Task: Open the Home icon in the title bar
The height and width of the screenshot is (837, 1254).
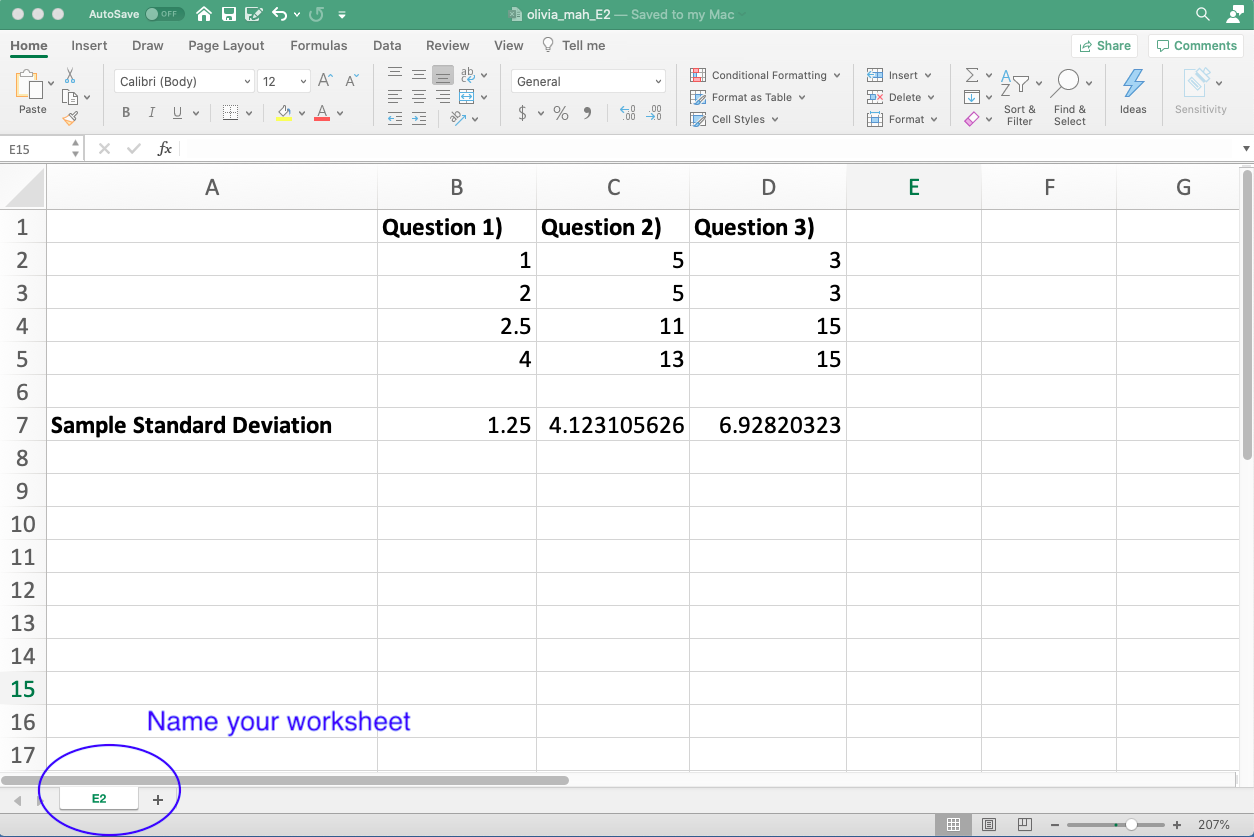Action: click(x=204, y=15)
